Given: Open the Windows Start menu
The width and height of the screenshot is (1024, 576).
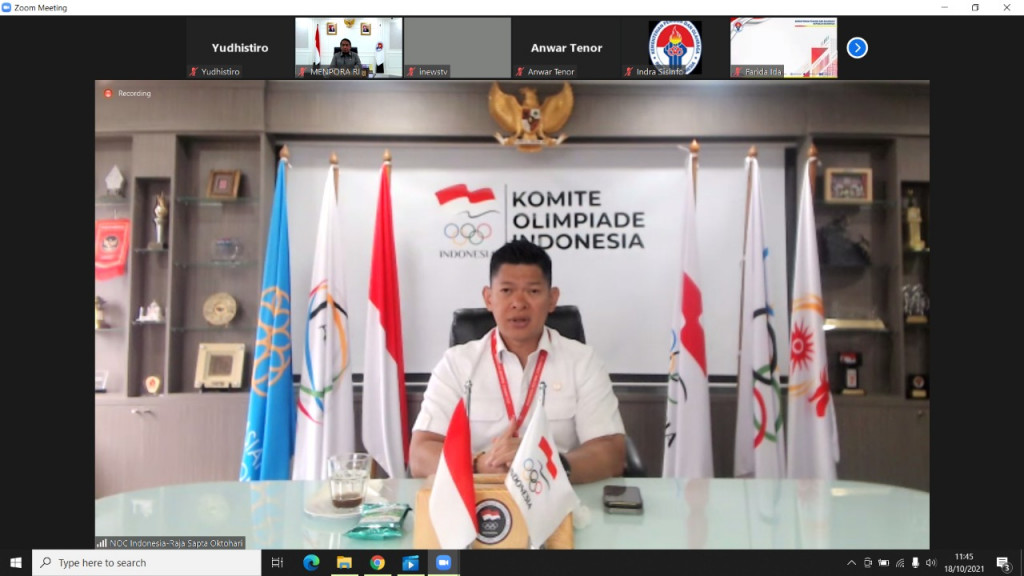Looking at the screenshot, I should (x=16, y=562).
